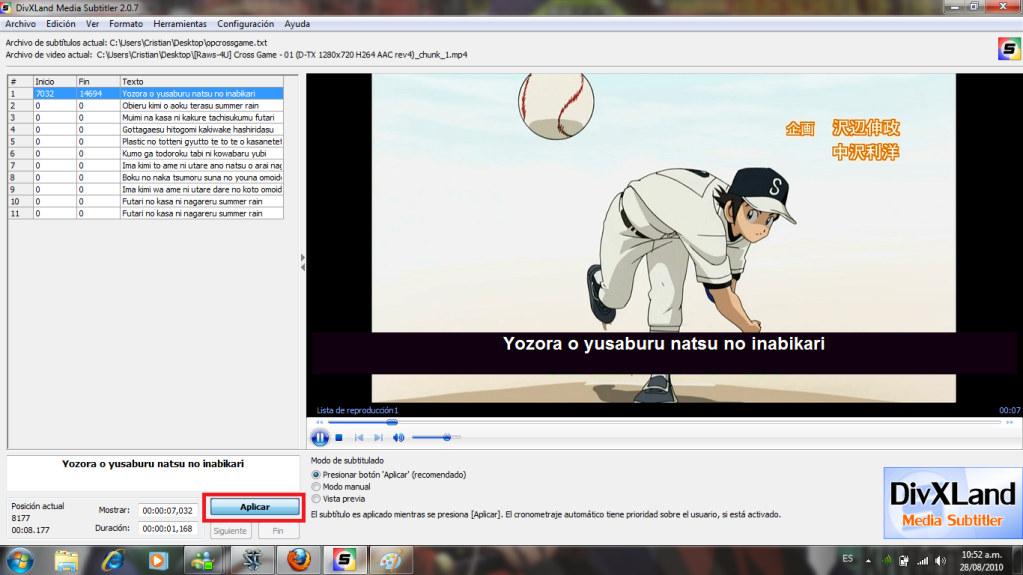Fast forward using the seek-forward arrows

pyautogui.click(x=1009, y=422)
